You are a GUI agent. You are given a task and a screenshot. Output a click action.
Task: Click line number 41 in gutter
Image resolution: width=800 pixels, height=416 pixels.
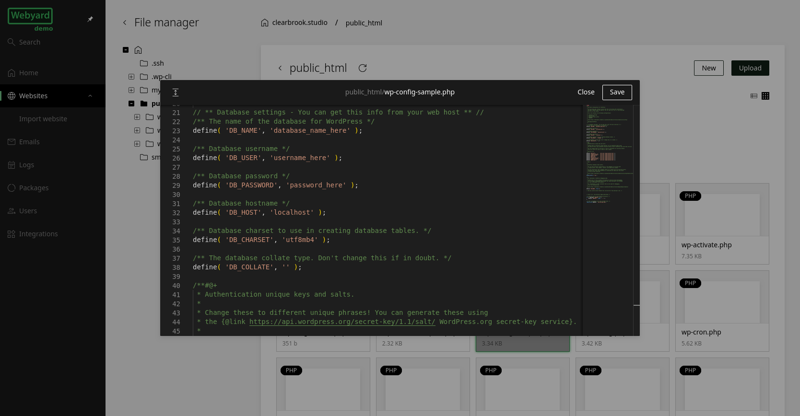[x=176, y=295]
